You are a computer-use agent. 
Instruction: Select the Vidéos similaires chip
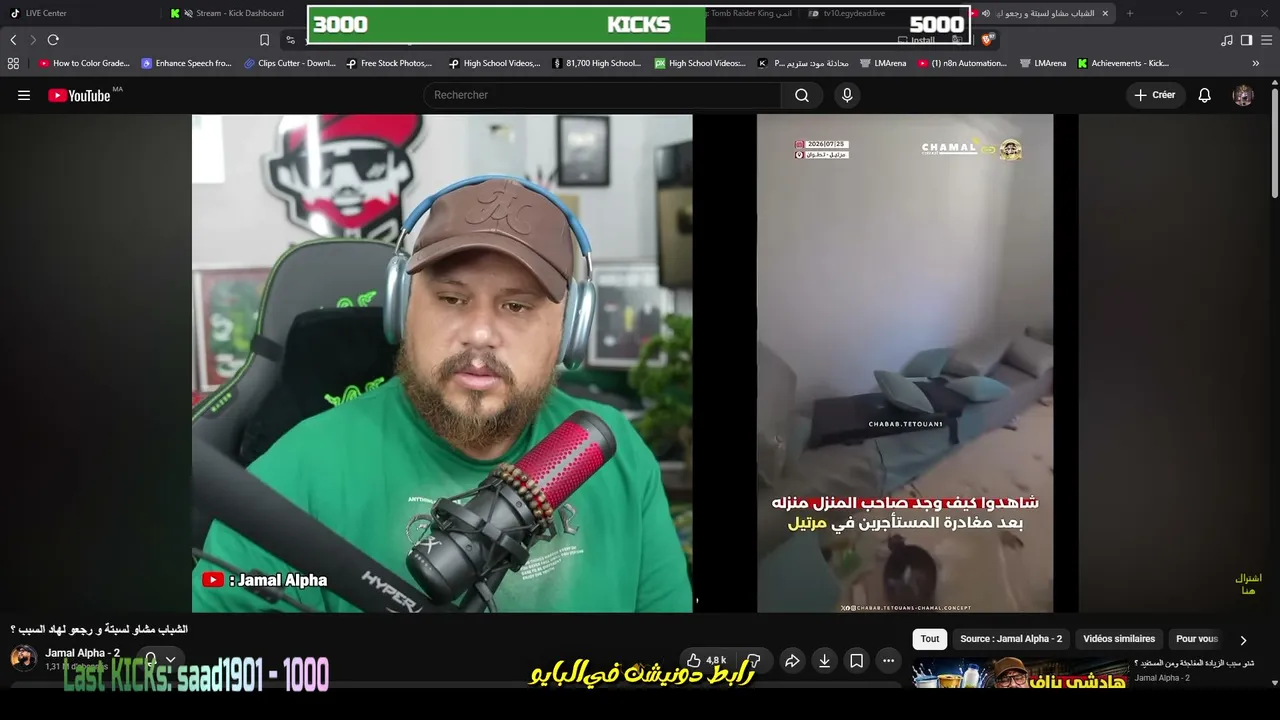pos(1119,639)
